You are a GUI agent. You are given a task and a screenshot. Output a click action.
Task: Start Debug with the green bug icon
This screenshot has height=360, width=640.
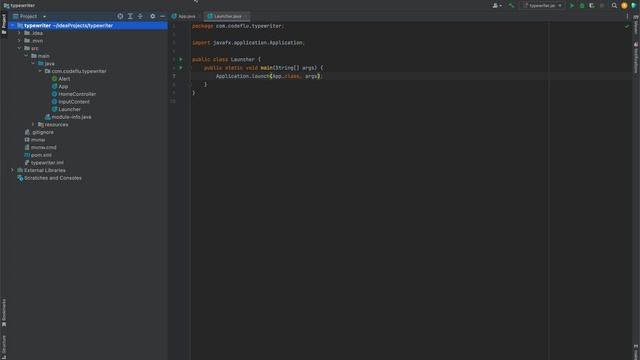(x=582, y=6)
